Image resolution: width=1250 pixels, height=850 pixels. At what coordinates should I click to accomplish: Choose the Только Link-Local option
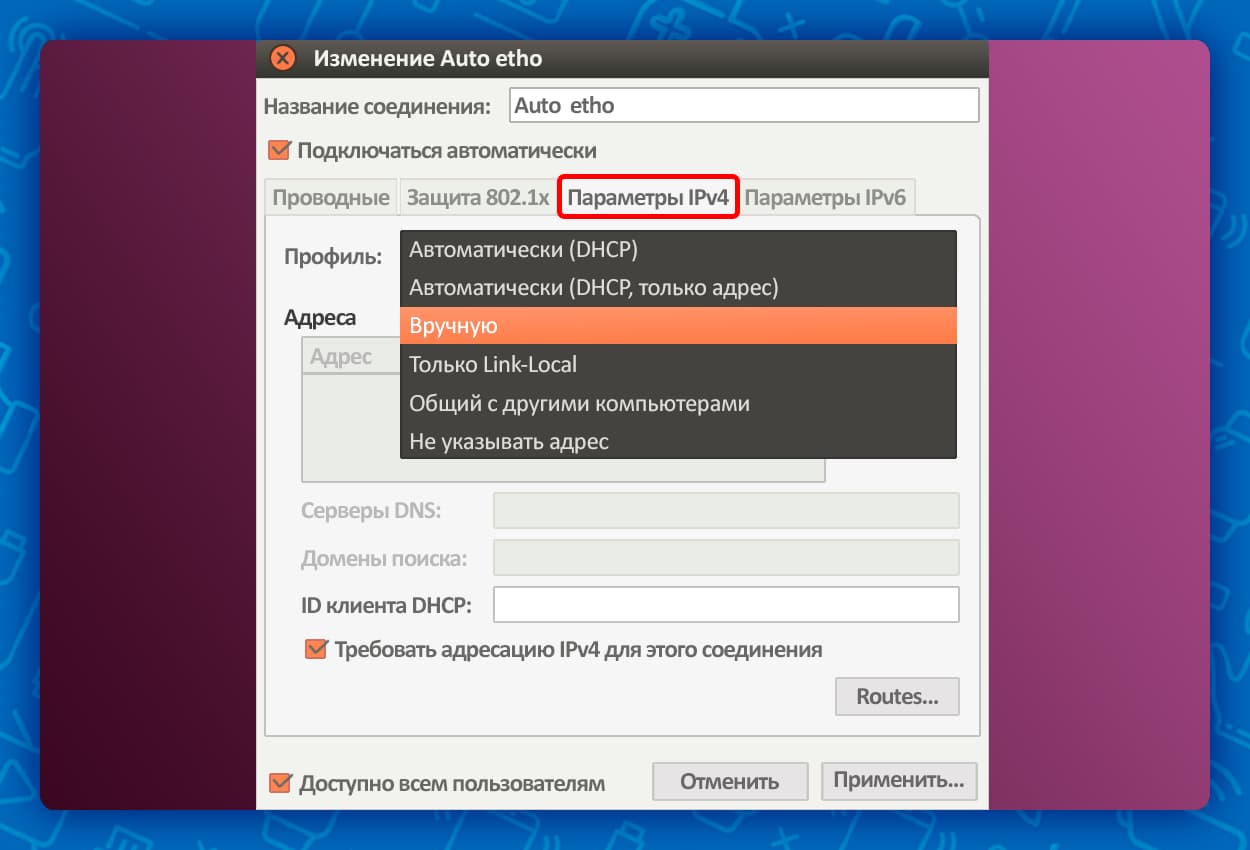(x=678, y=364)
